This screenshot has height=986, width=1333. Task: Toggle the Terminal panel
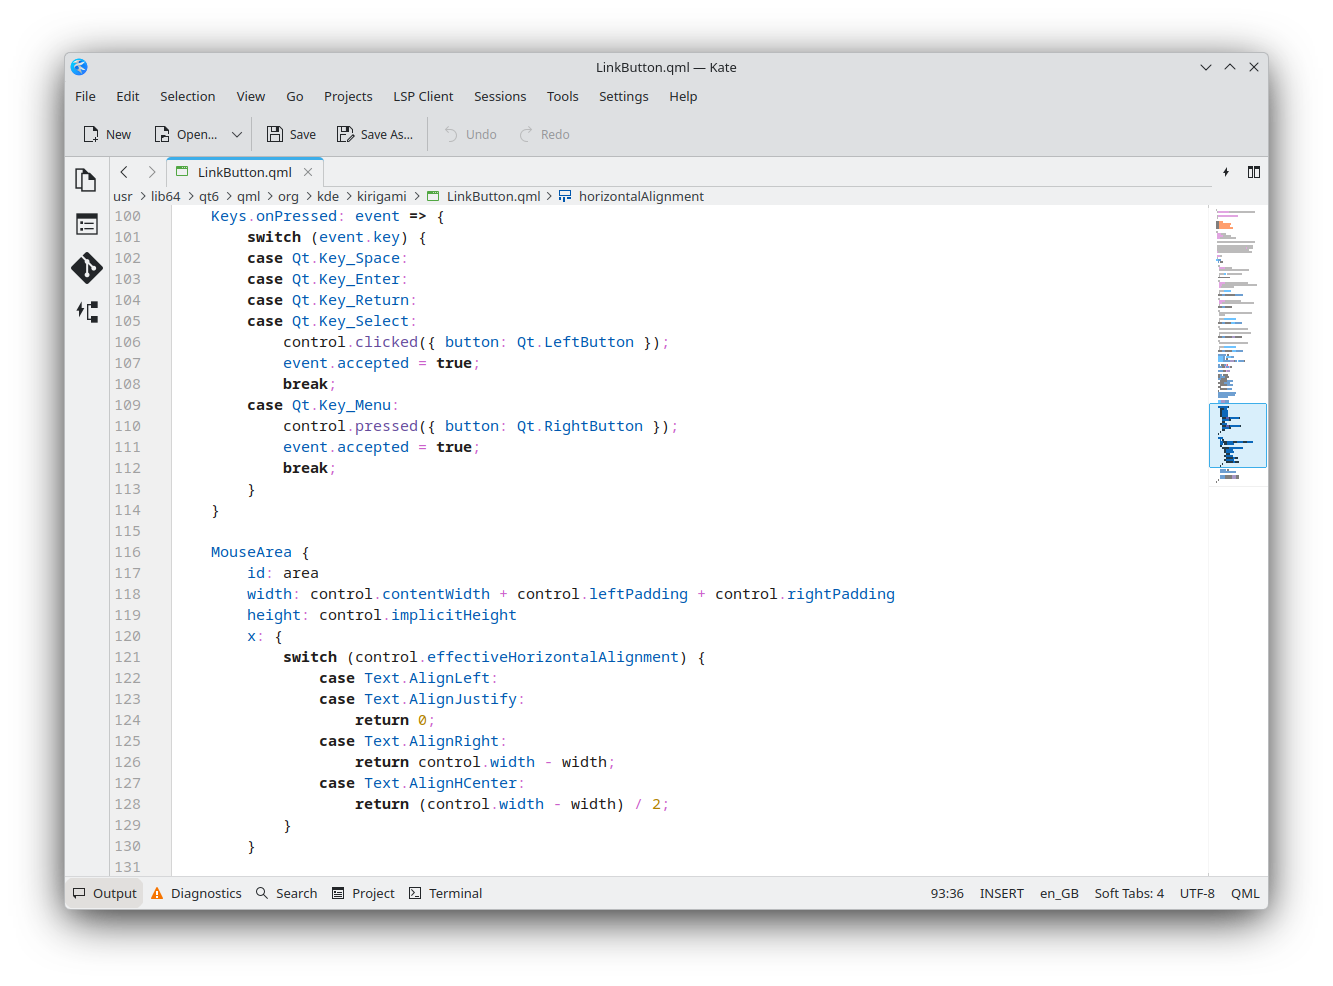click(445, 893)
